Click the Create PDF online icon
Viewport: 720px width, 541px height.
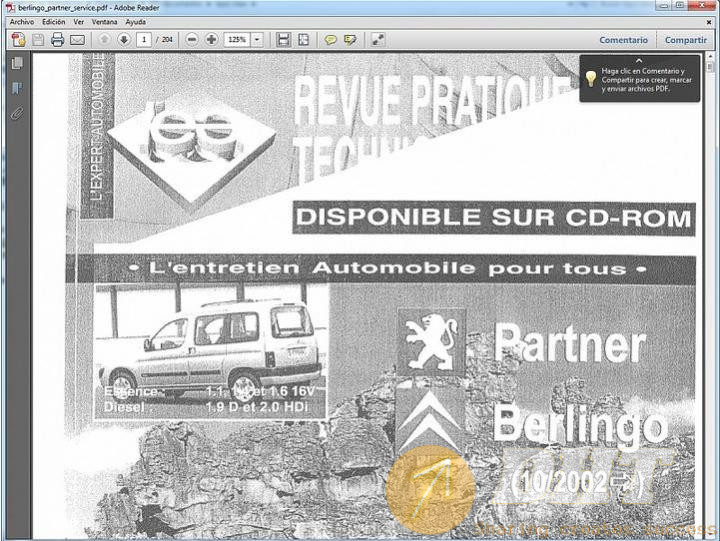[19, 40]
